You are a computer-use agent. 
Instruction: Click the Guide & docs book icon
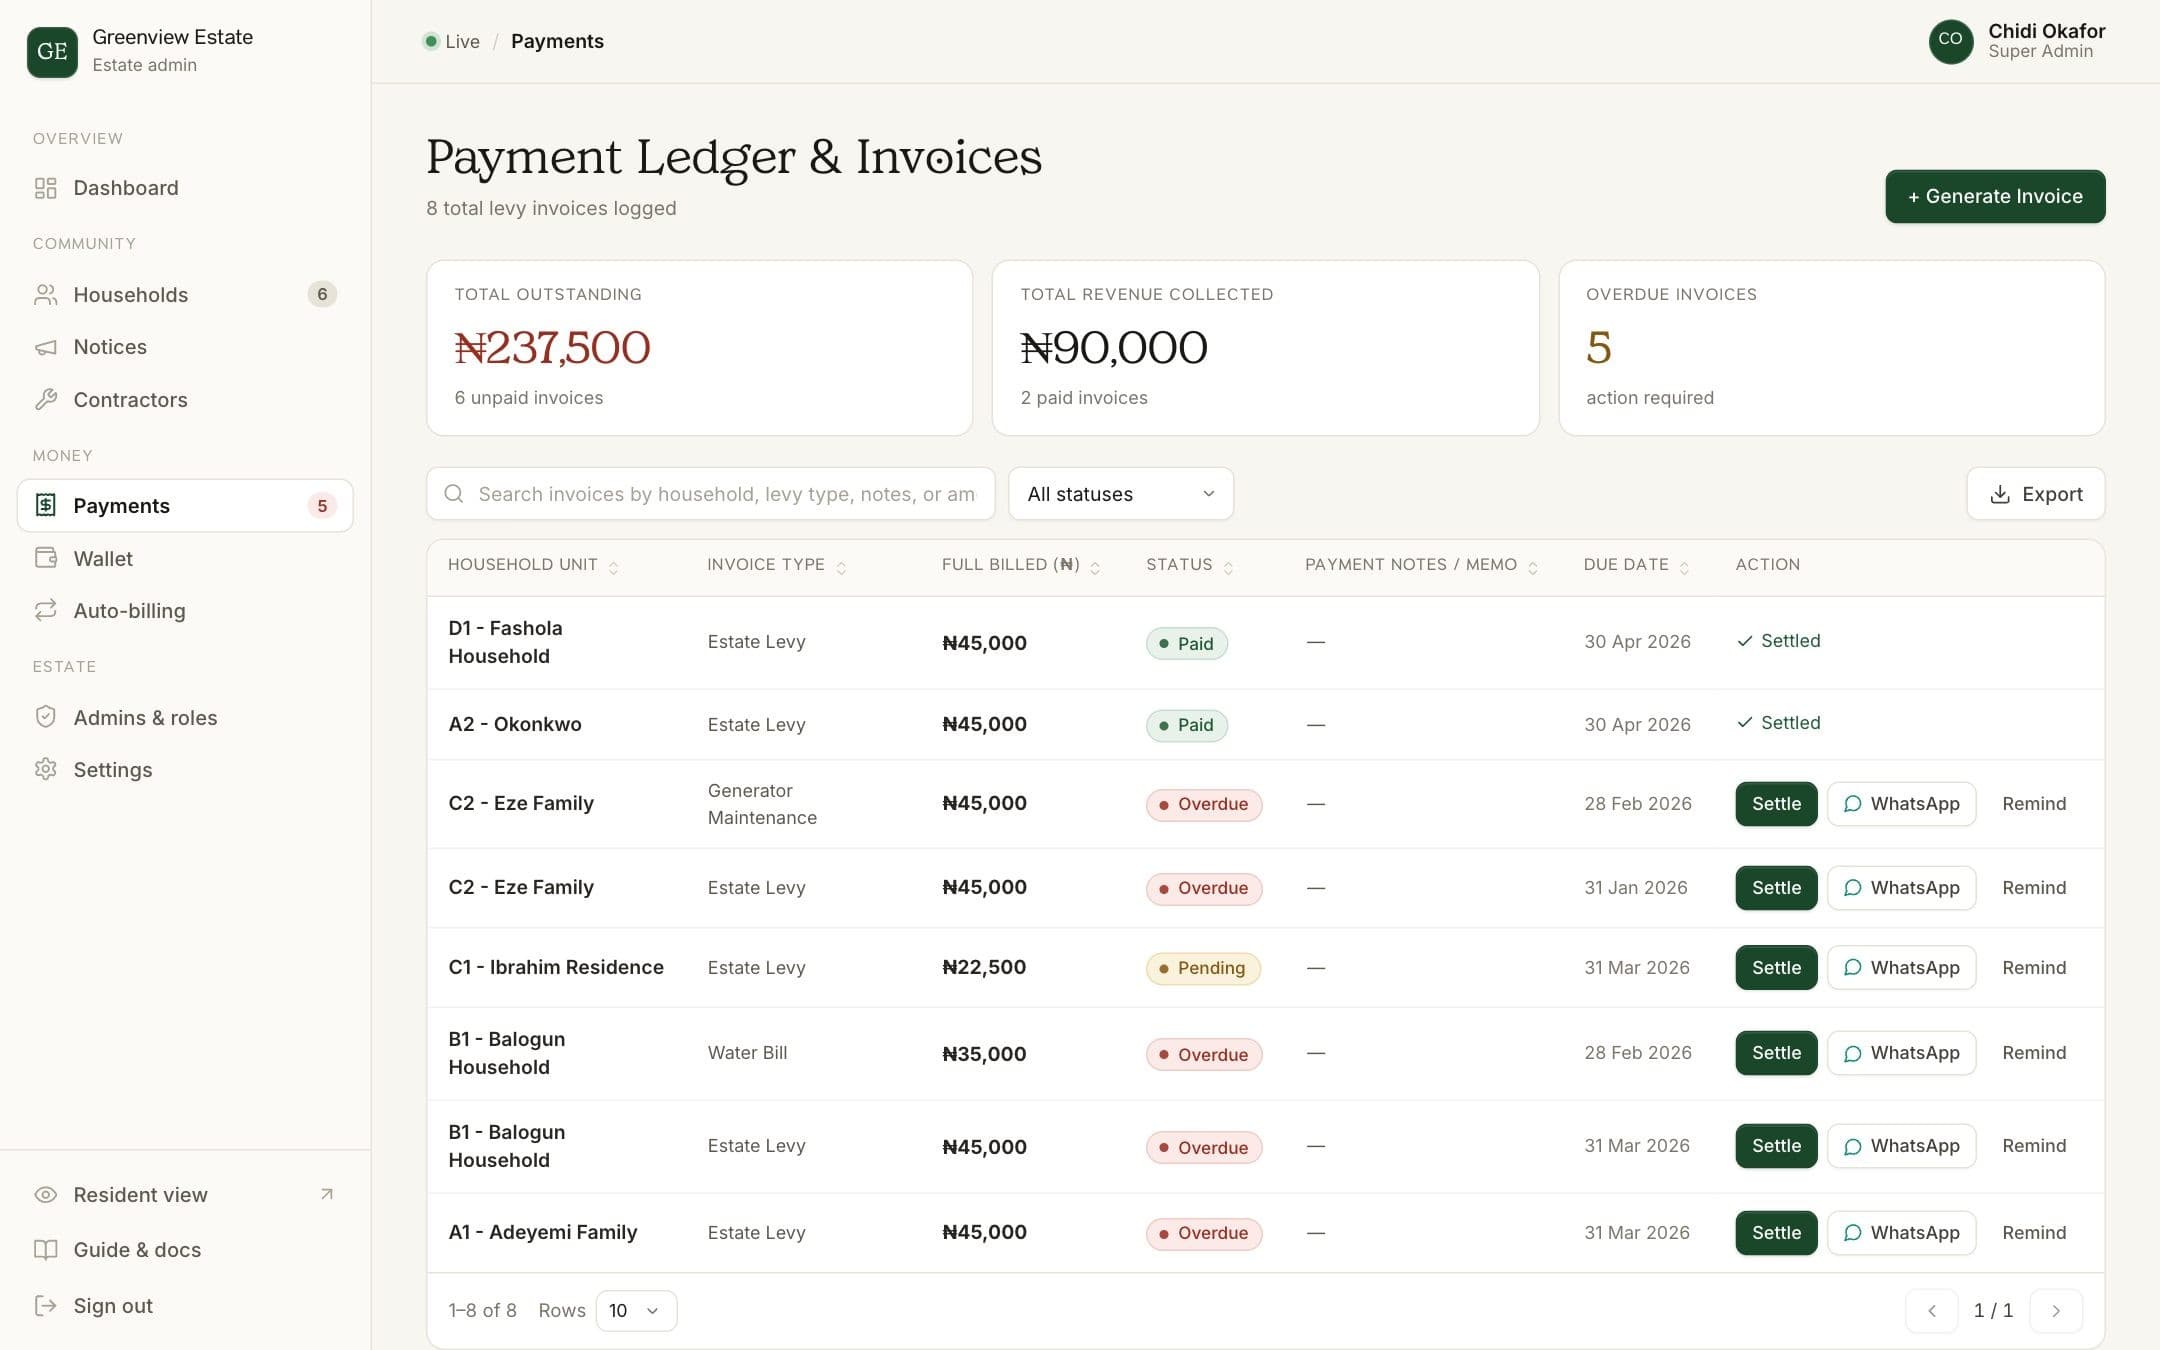pos(45,1250)
